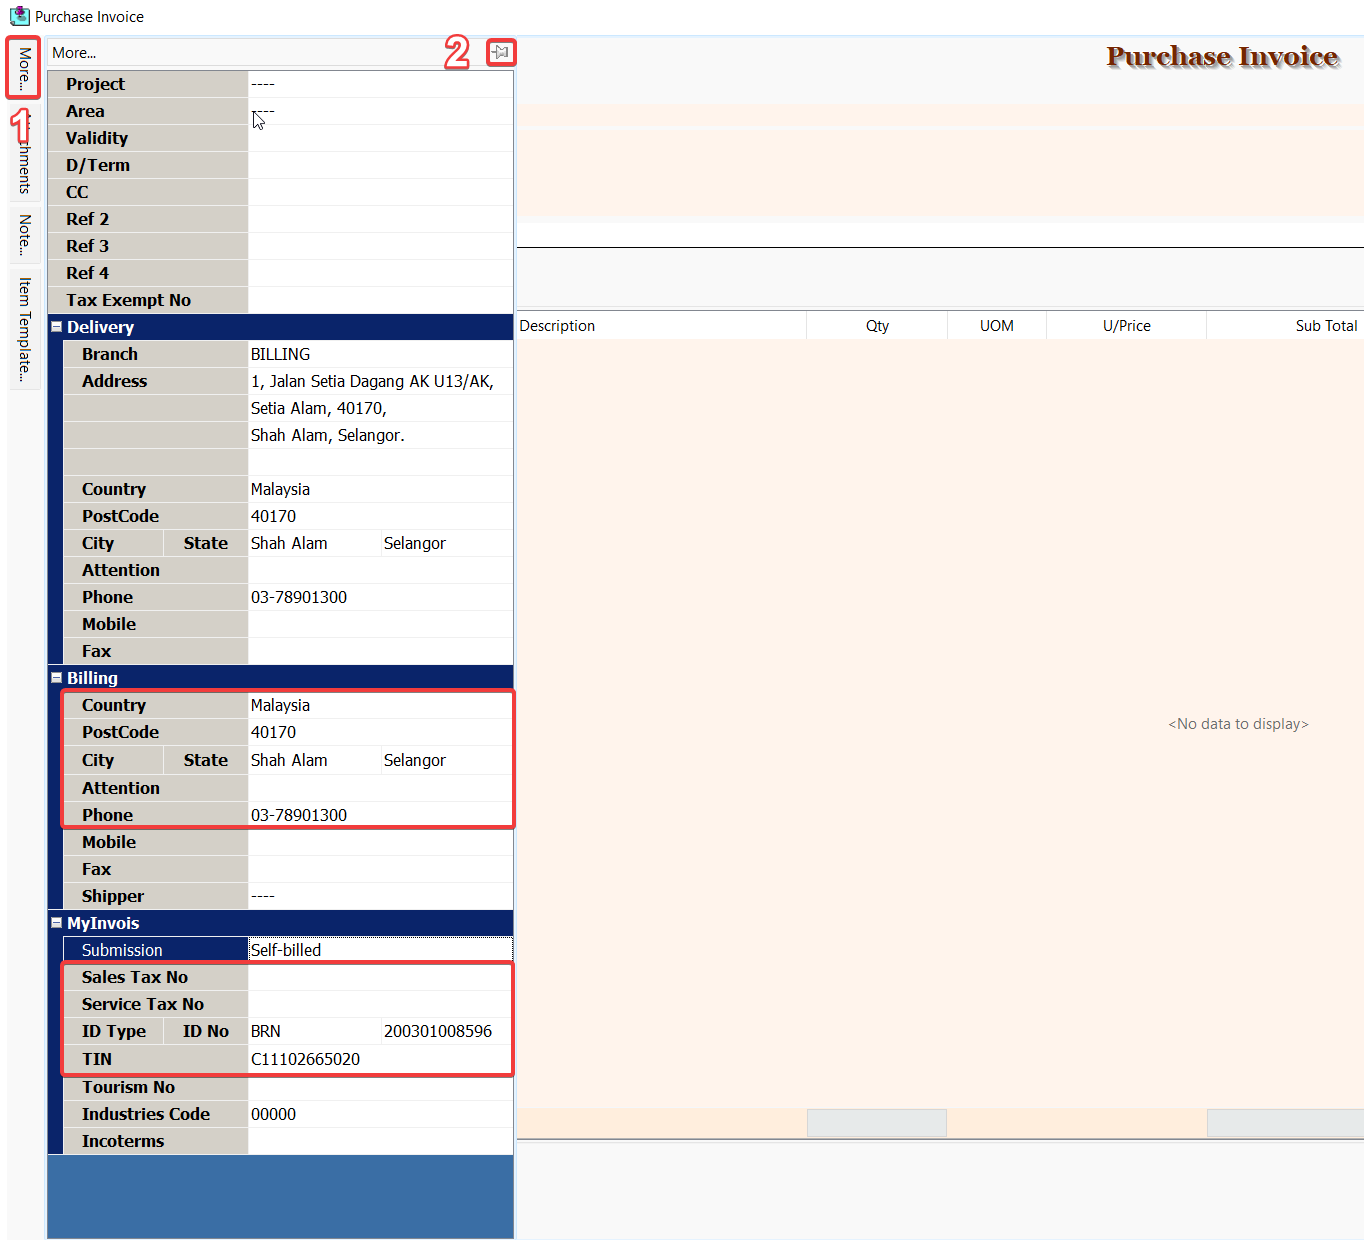
Task: Click the Sub Total column header
Action: point(1284,326)
